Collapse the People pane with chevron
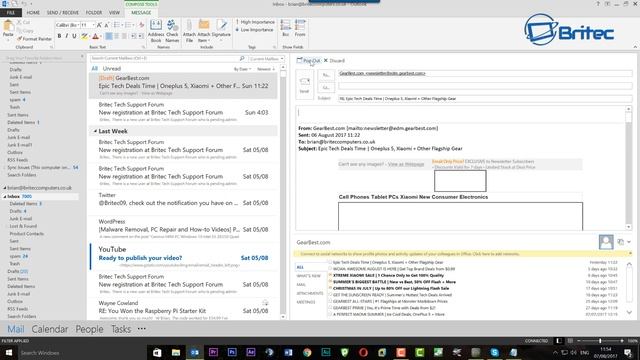 [x=629, y=242]
